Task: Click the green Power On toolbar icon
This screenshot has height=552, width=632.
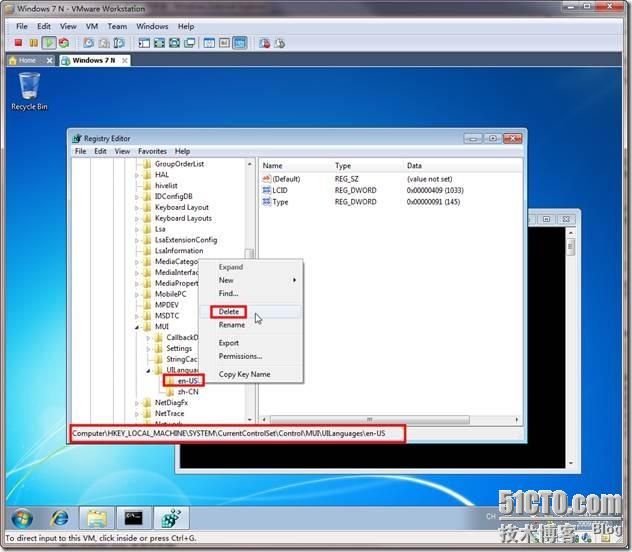Action: 49,43
